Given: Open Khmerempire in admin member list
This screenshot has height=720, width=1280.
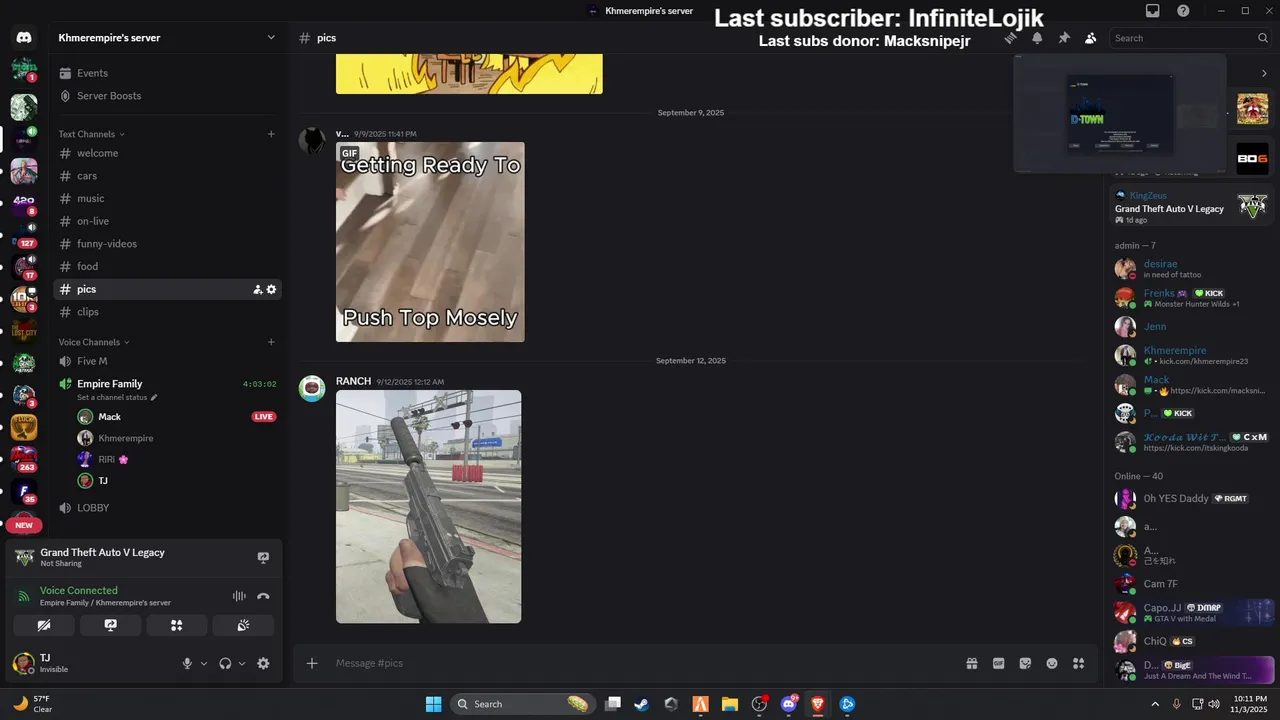Looking at the screenshot, I should point(1175,351).
